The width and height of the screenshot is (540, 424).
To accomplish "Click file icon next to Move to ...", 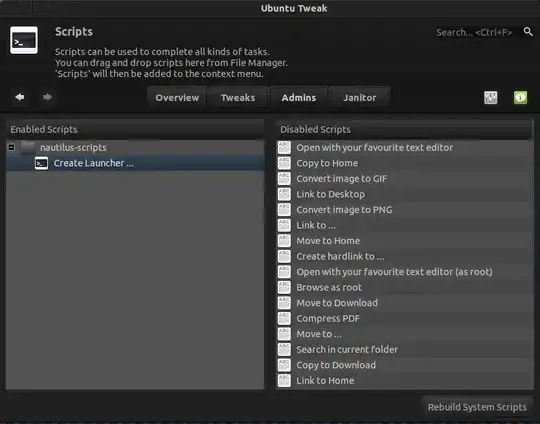I will click(284, 334).
